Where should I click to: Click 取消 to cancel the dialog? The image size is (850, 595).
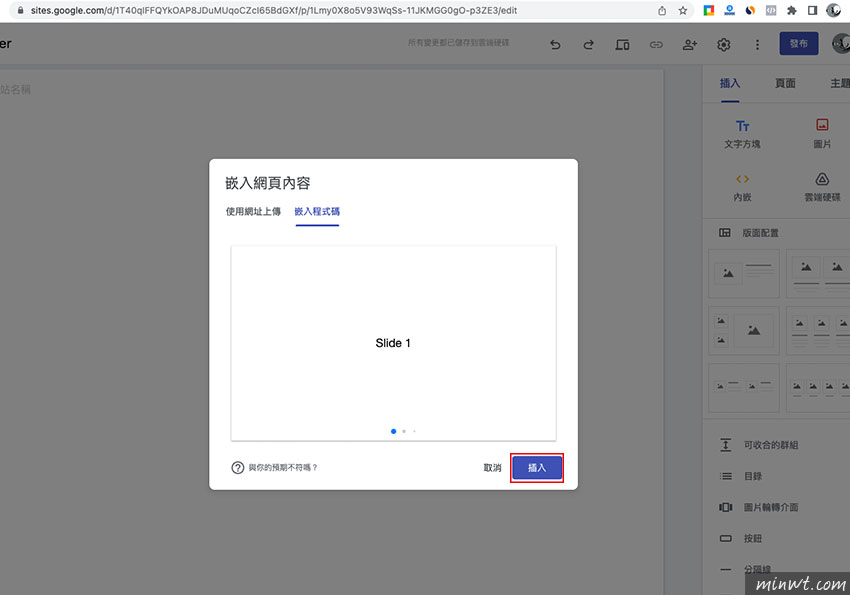(x=492, y=468)
